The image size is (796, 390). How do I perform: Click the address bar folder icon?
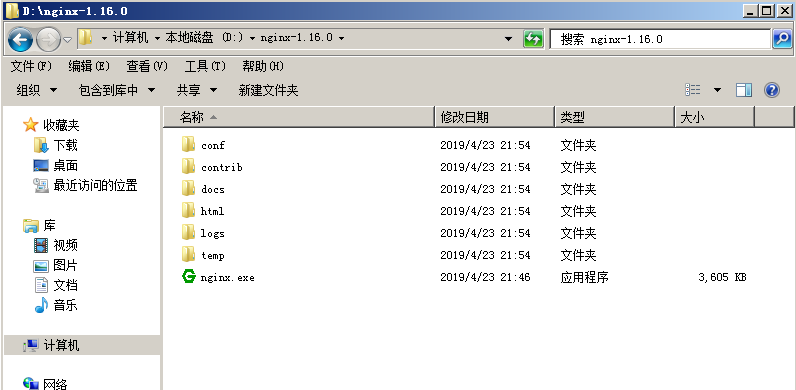85,38
